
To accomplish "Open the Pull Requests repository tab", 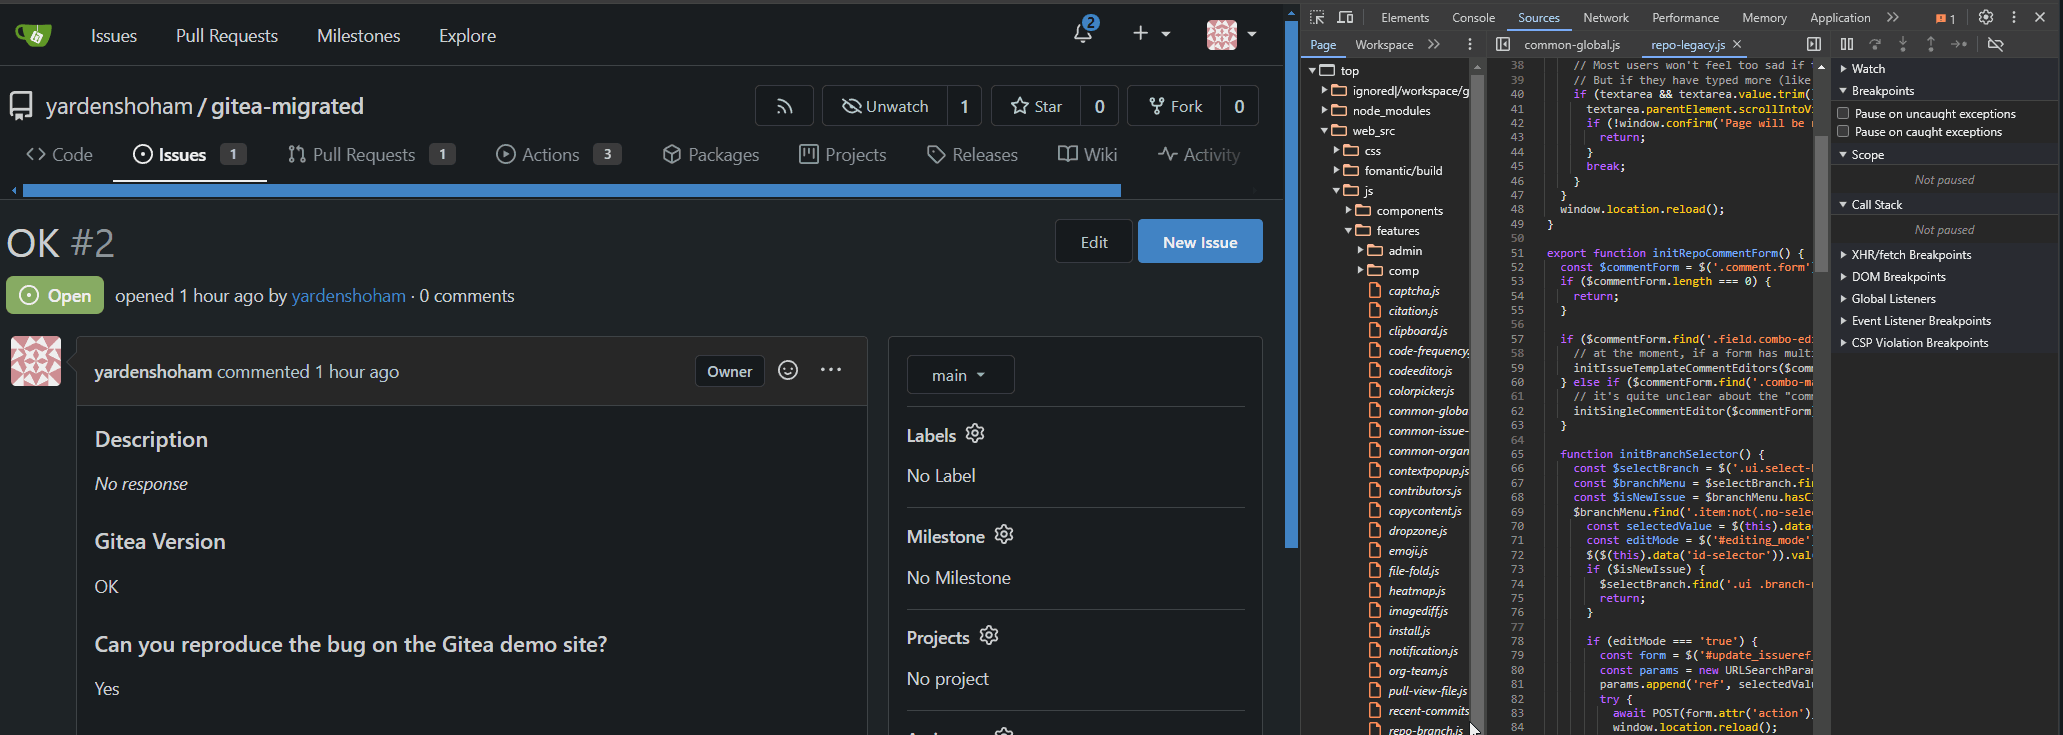I will [x=364, y=155].
